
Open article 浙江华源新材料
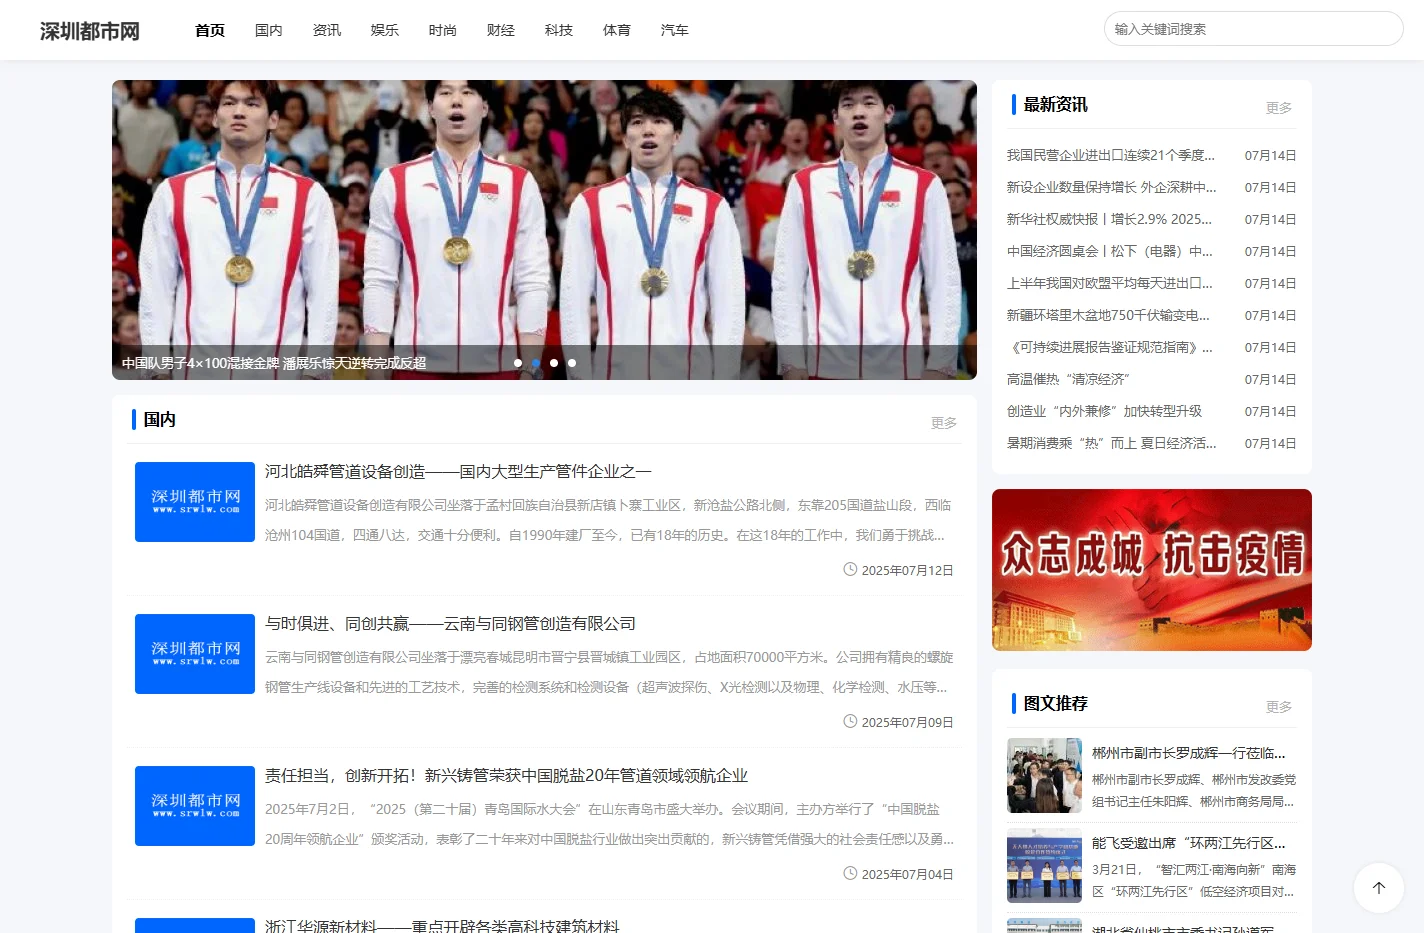[x=442, y=926]
